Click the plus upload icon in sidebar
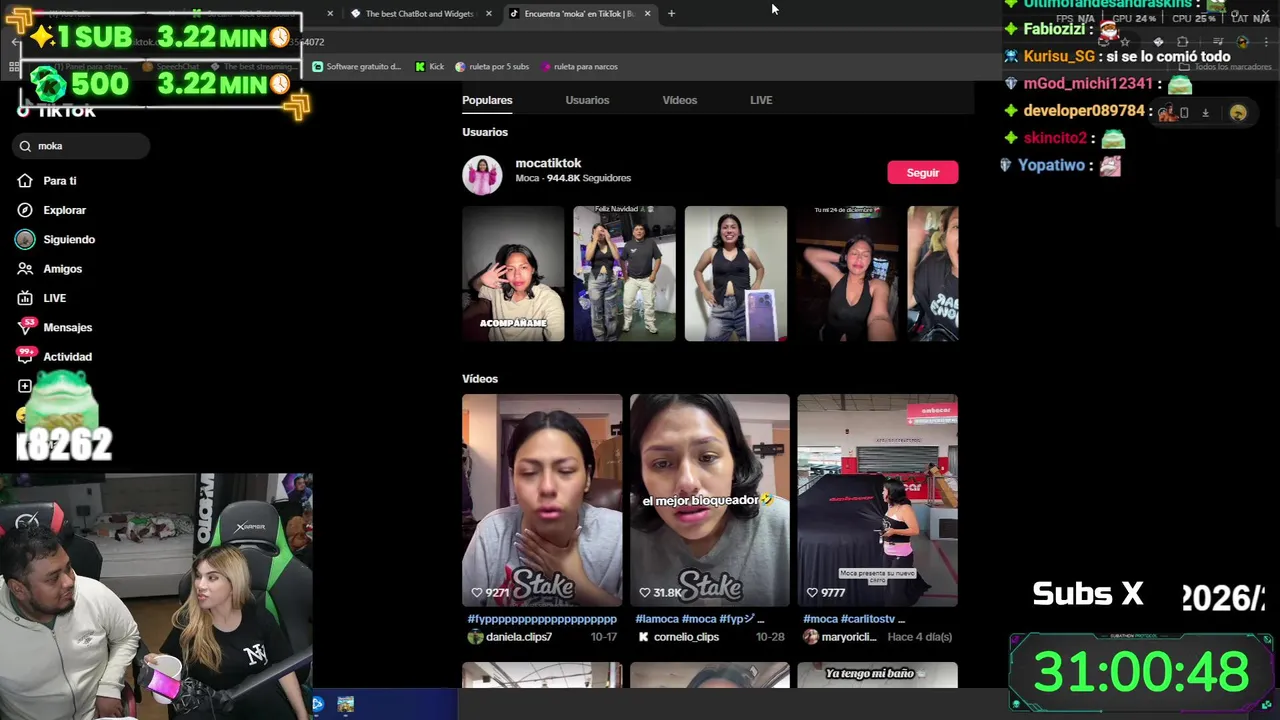The width and height of the screenshot is (1280, 720). (25, 386)
